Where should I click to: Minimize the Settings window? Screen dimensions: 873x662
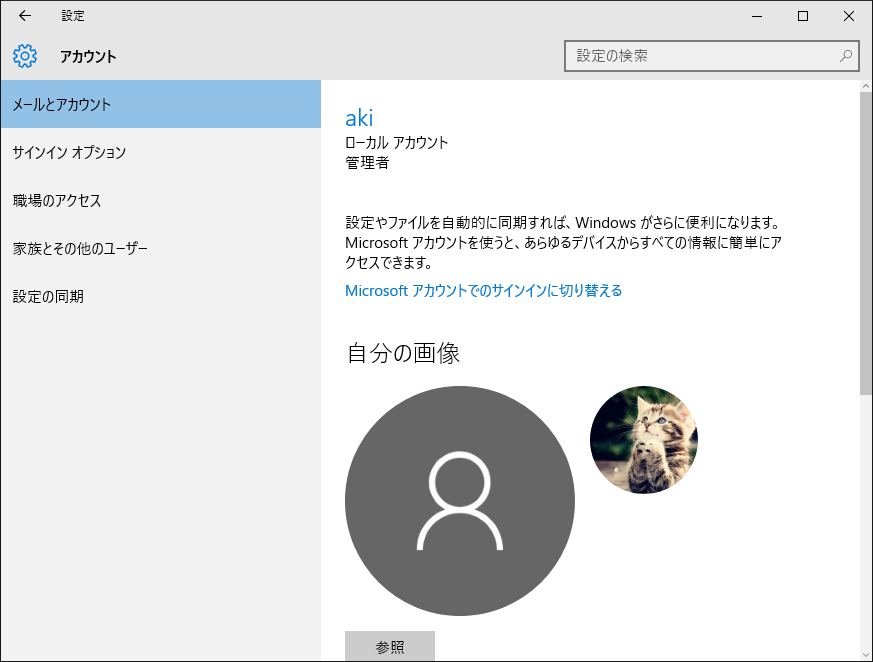tap(756, 16)
